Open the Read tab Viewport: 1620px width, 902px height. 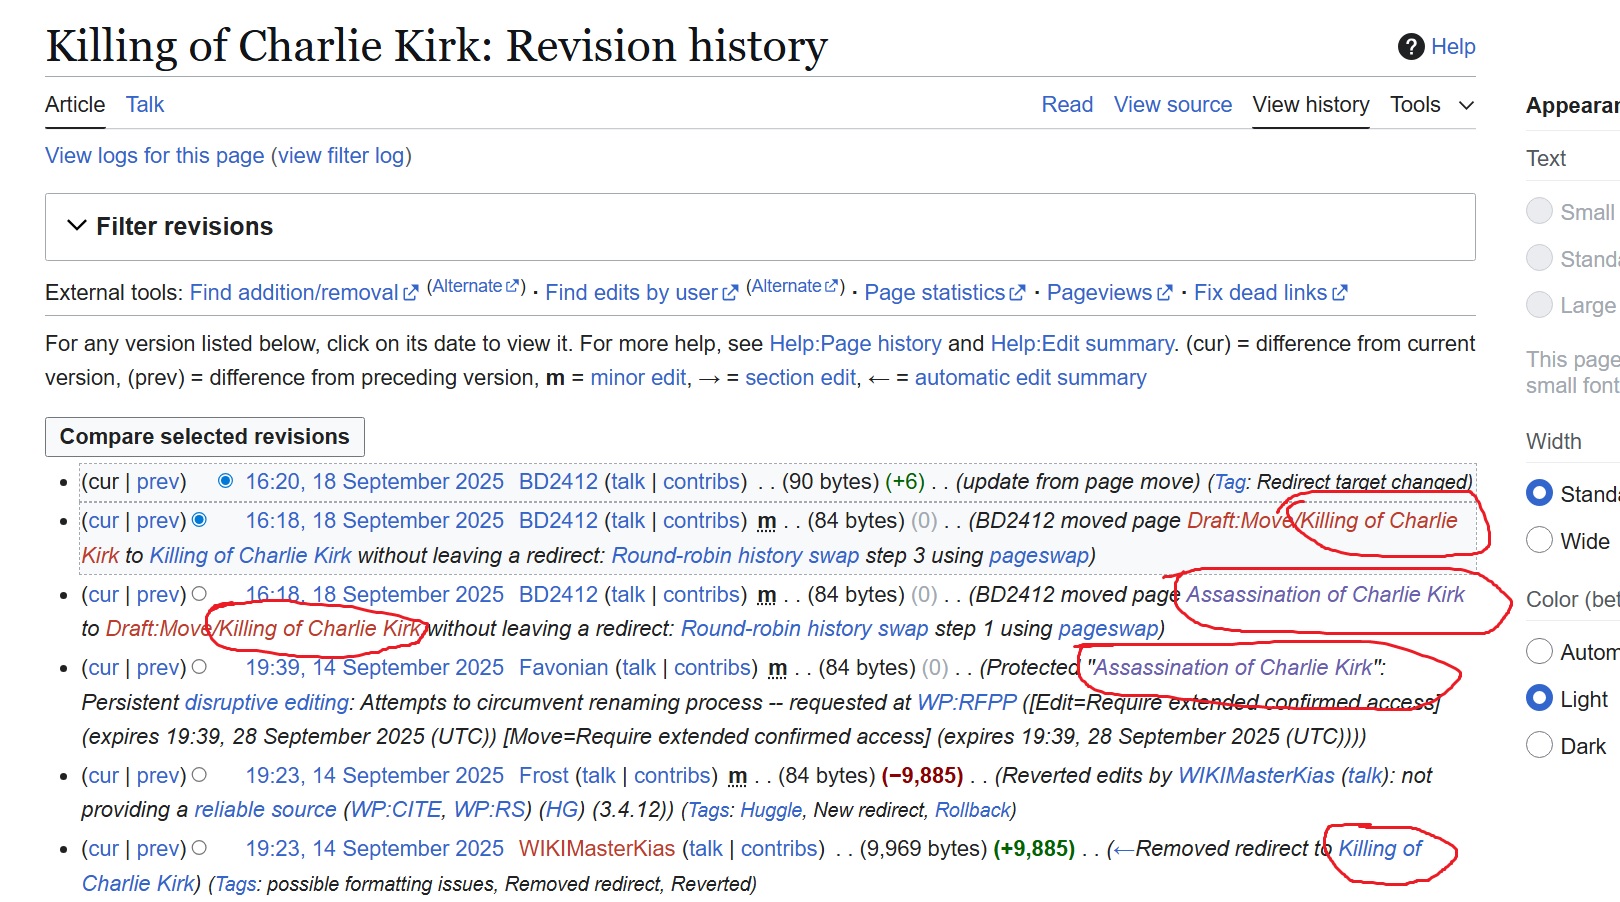click(x=1067, y=105)
